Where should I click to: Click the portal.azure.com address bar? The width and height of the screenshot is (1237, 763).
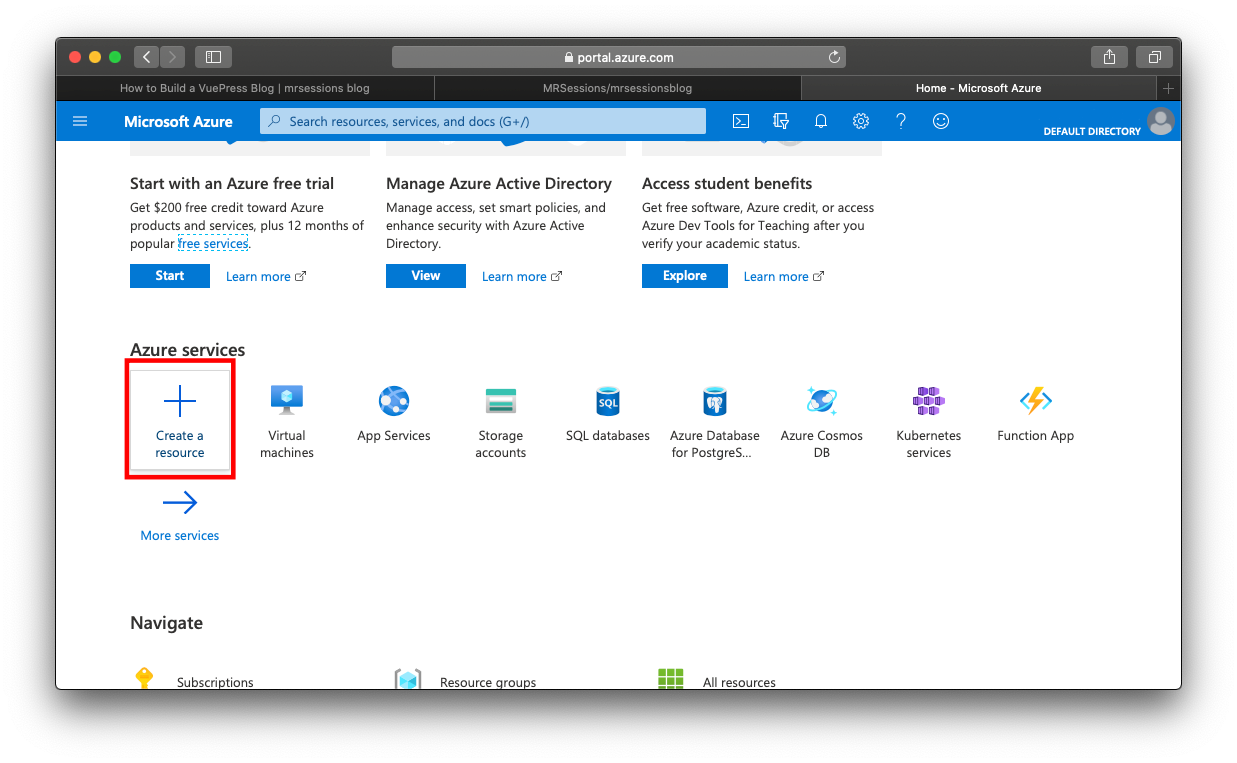click(619, 57)
